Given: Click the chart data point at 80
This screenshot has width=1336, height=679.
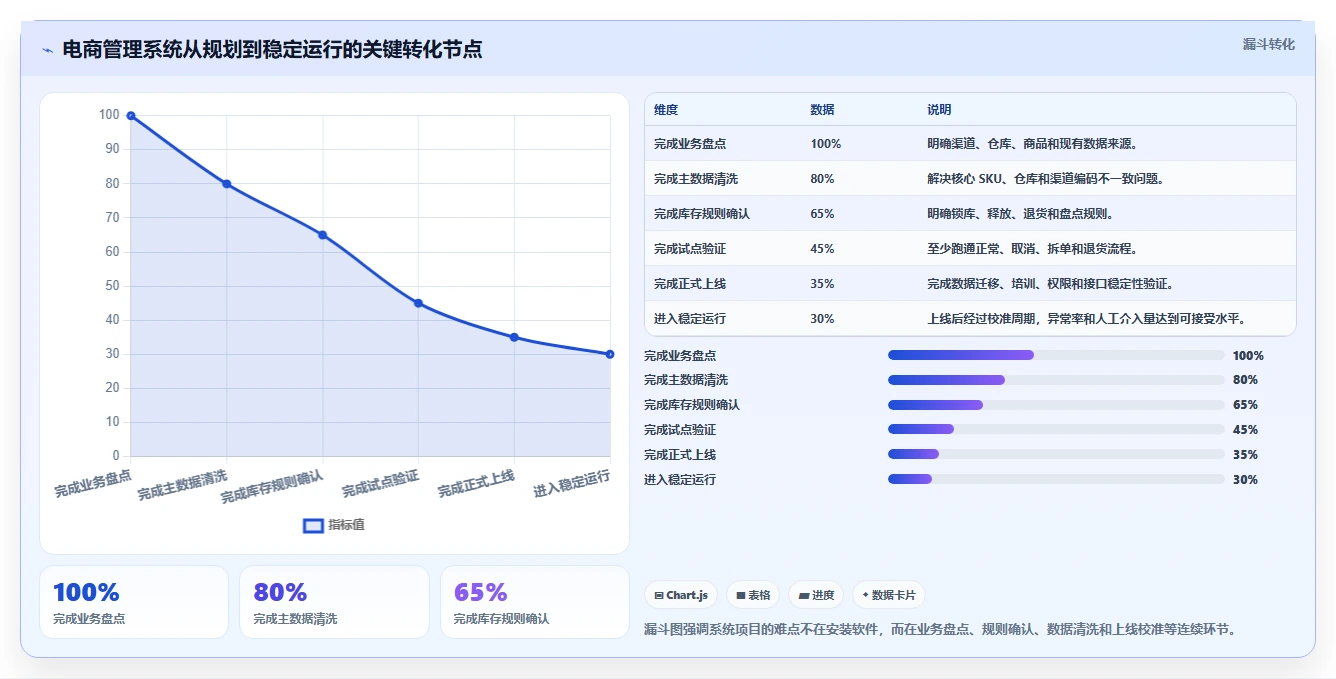Looking at the screenshot, I should pos(227,183).
